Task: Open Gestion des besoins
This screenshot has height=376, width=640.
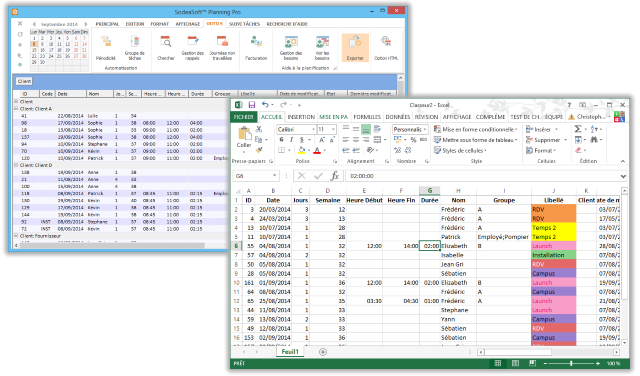Action: (x=291, y=48)
